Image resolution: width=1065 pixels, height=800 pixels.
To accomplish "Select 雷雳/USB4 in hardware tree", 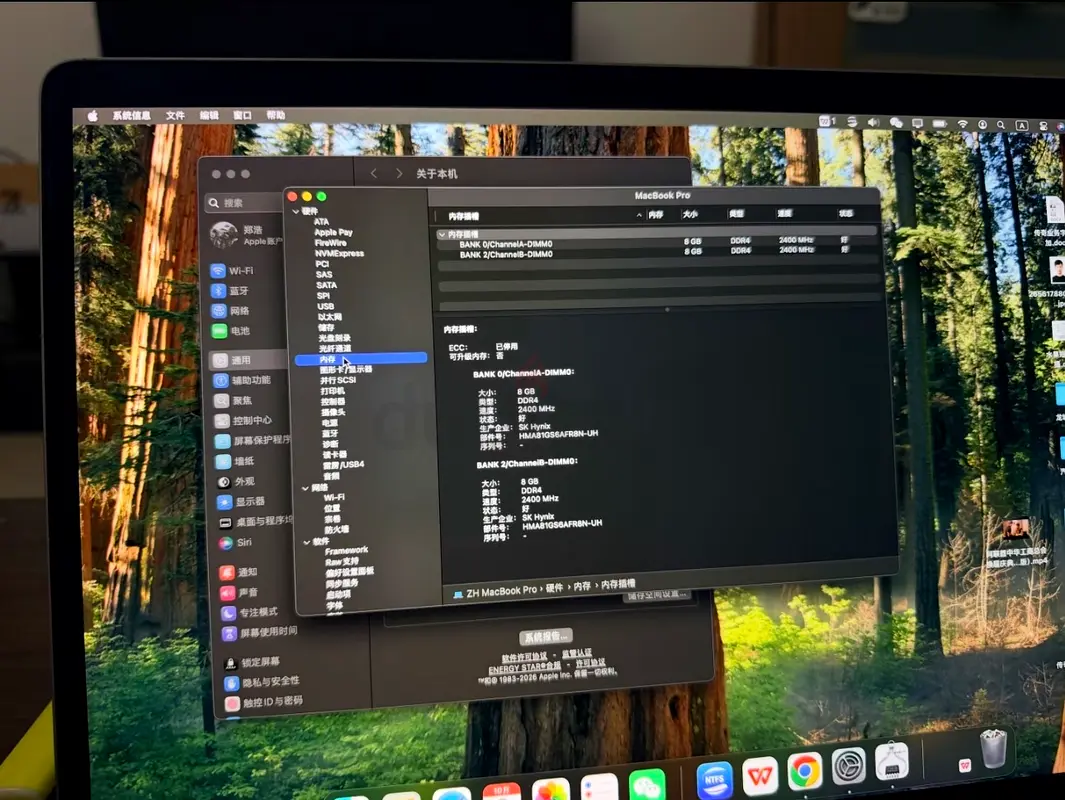I will 344,465.
